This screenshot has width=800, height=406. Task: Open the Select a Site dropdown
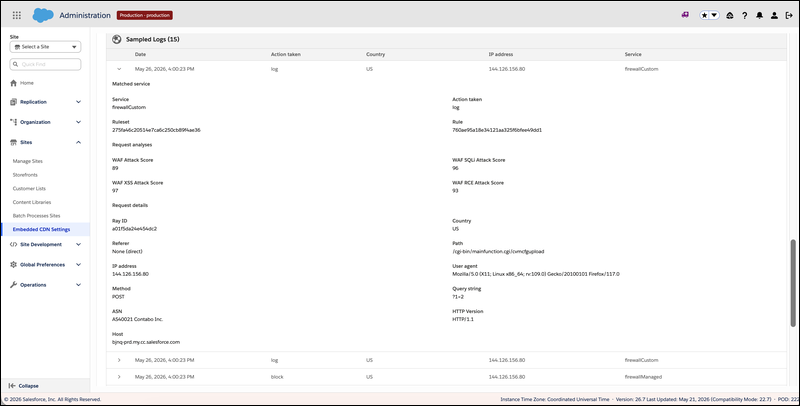[x=45, y=47]
